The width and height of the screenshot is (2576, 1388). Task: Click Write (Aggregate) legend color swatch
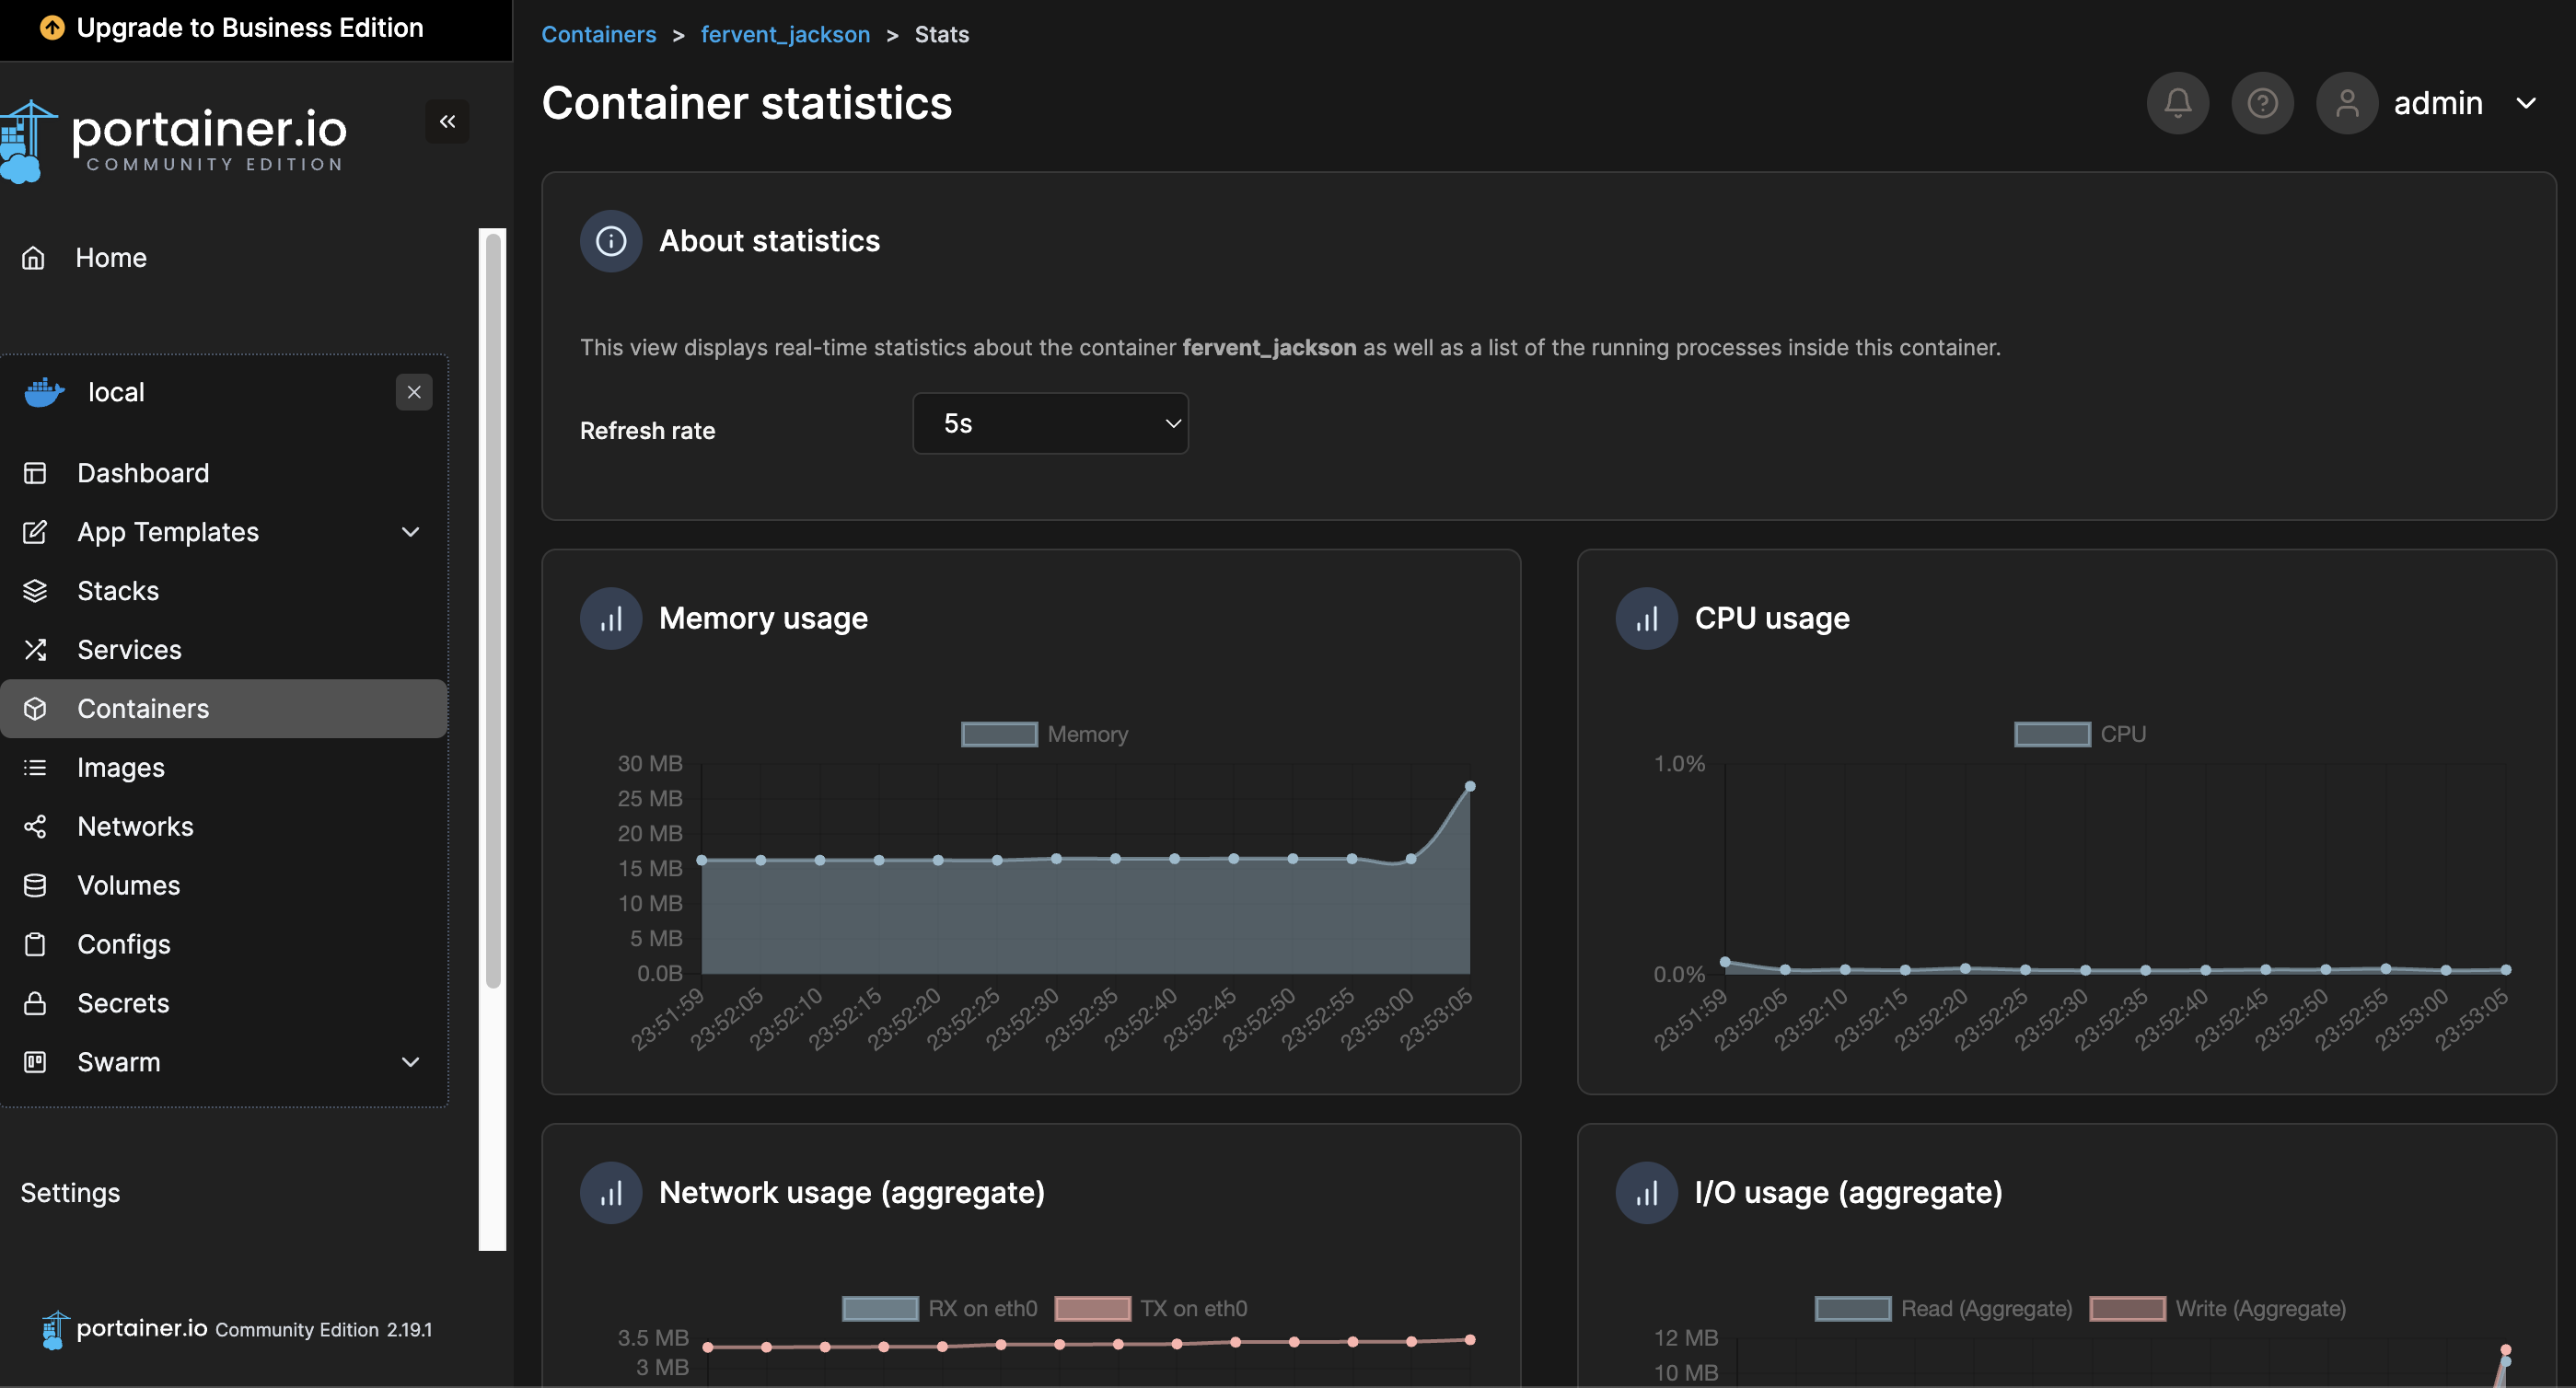click(2127, 1308)
